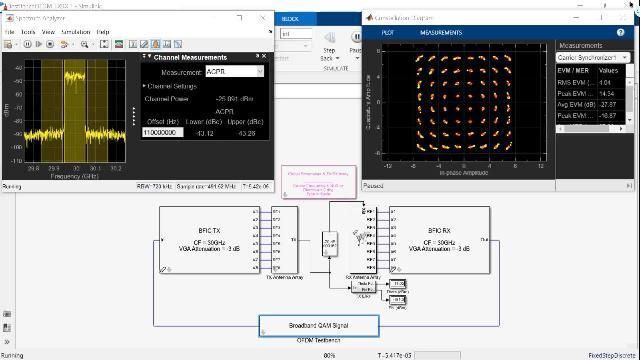Select the zoom magnifier tool in Spectrum Analyzer
The height and width of the screenshot is (360, 640).
pos(84,44)
